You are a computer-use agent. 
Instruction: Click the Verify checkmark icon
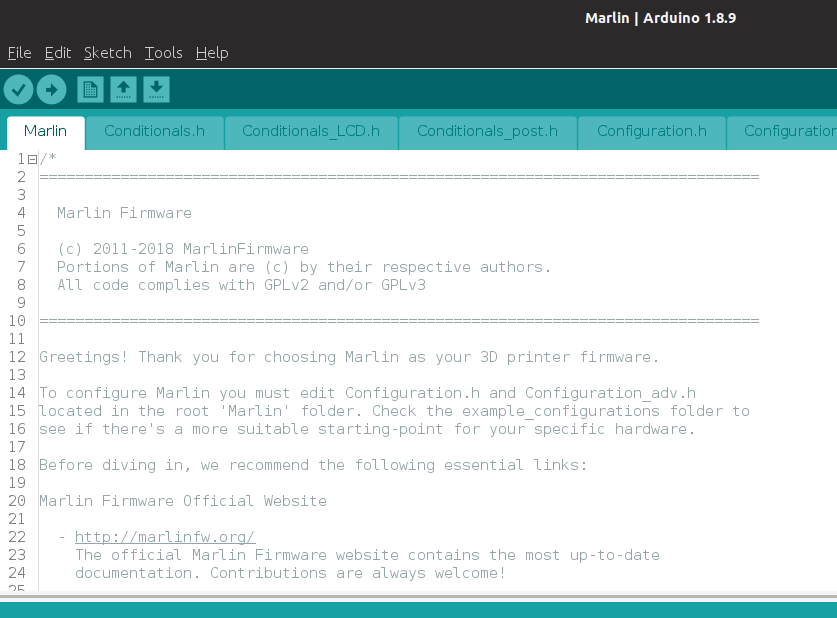tap(18, 90)
